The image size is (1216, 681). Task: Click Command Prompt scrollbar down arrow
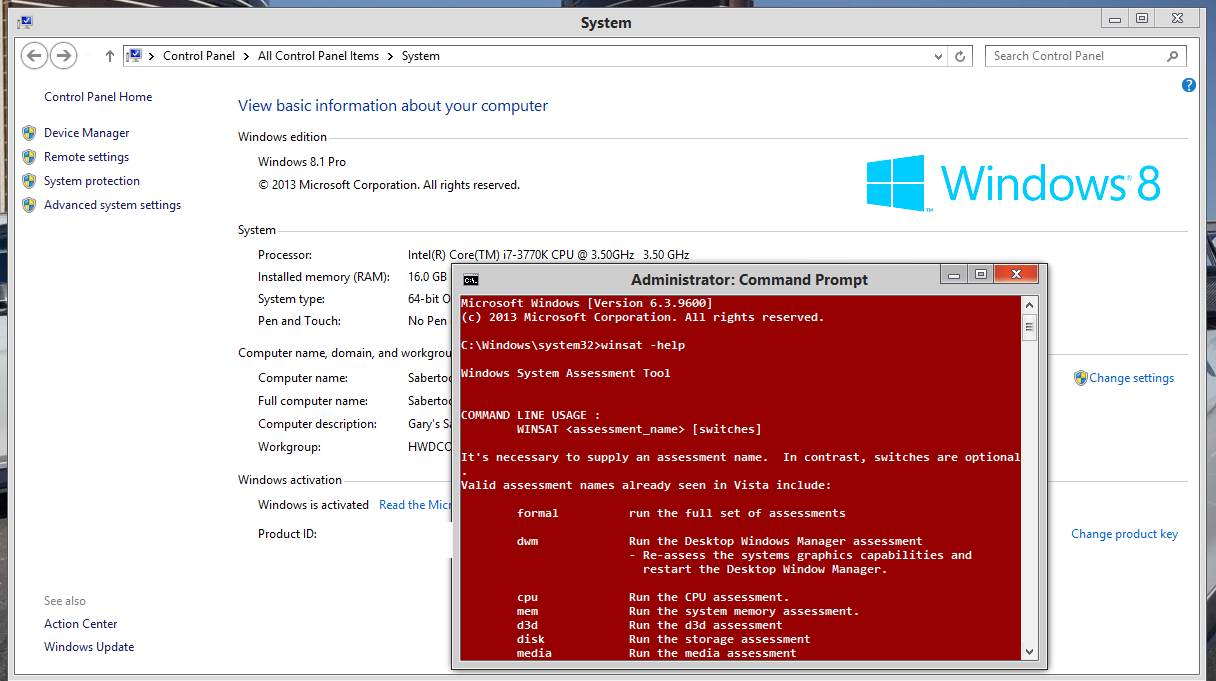pyautogui.click(x=1029, y=650)
